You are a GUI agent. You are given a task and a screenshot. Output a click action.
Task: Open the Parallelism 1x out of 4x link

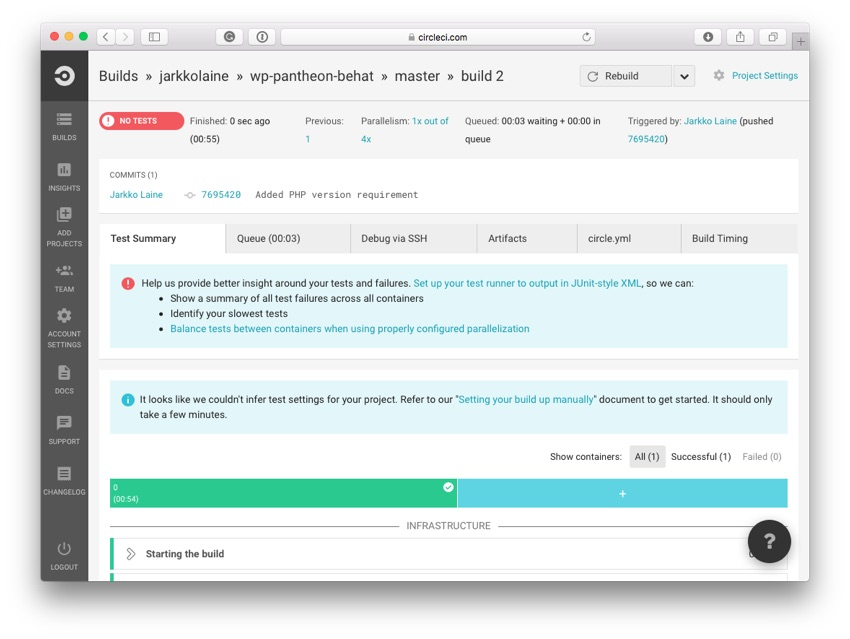(404, 130)
